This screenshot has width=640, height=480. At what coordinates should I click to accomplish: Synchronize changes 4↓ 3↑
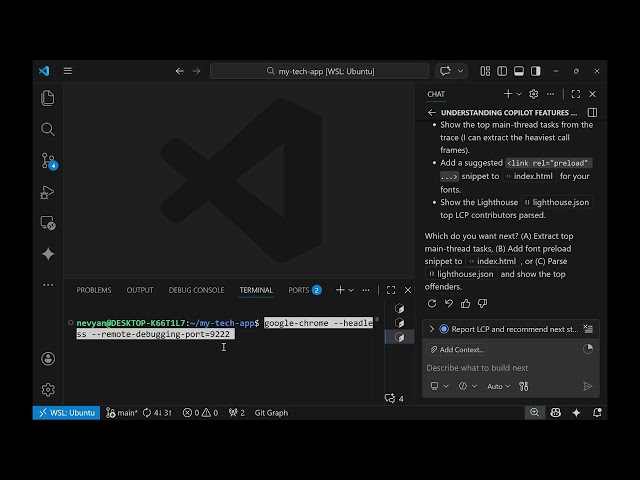point(157,413)
